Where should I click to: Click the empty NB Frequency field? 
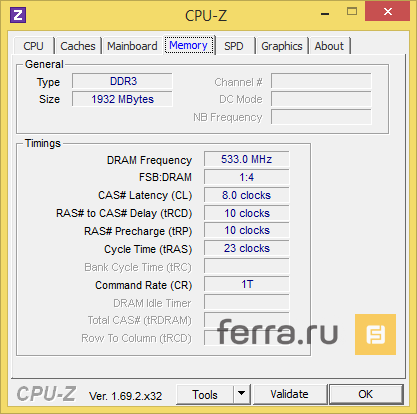pos(321,117)
